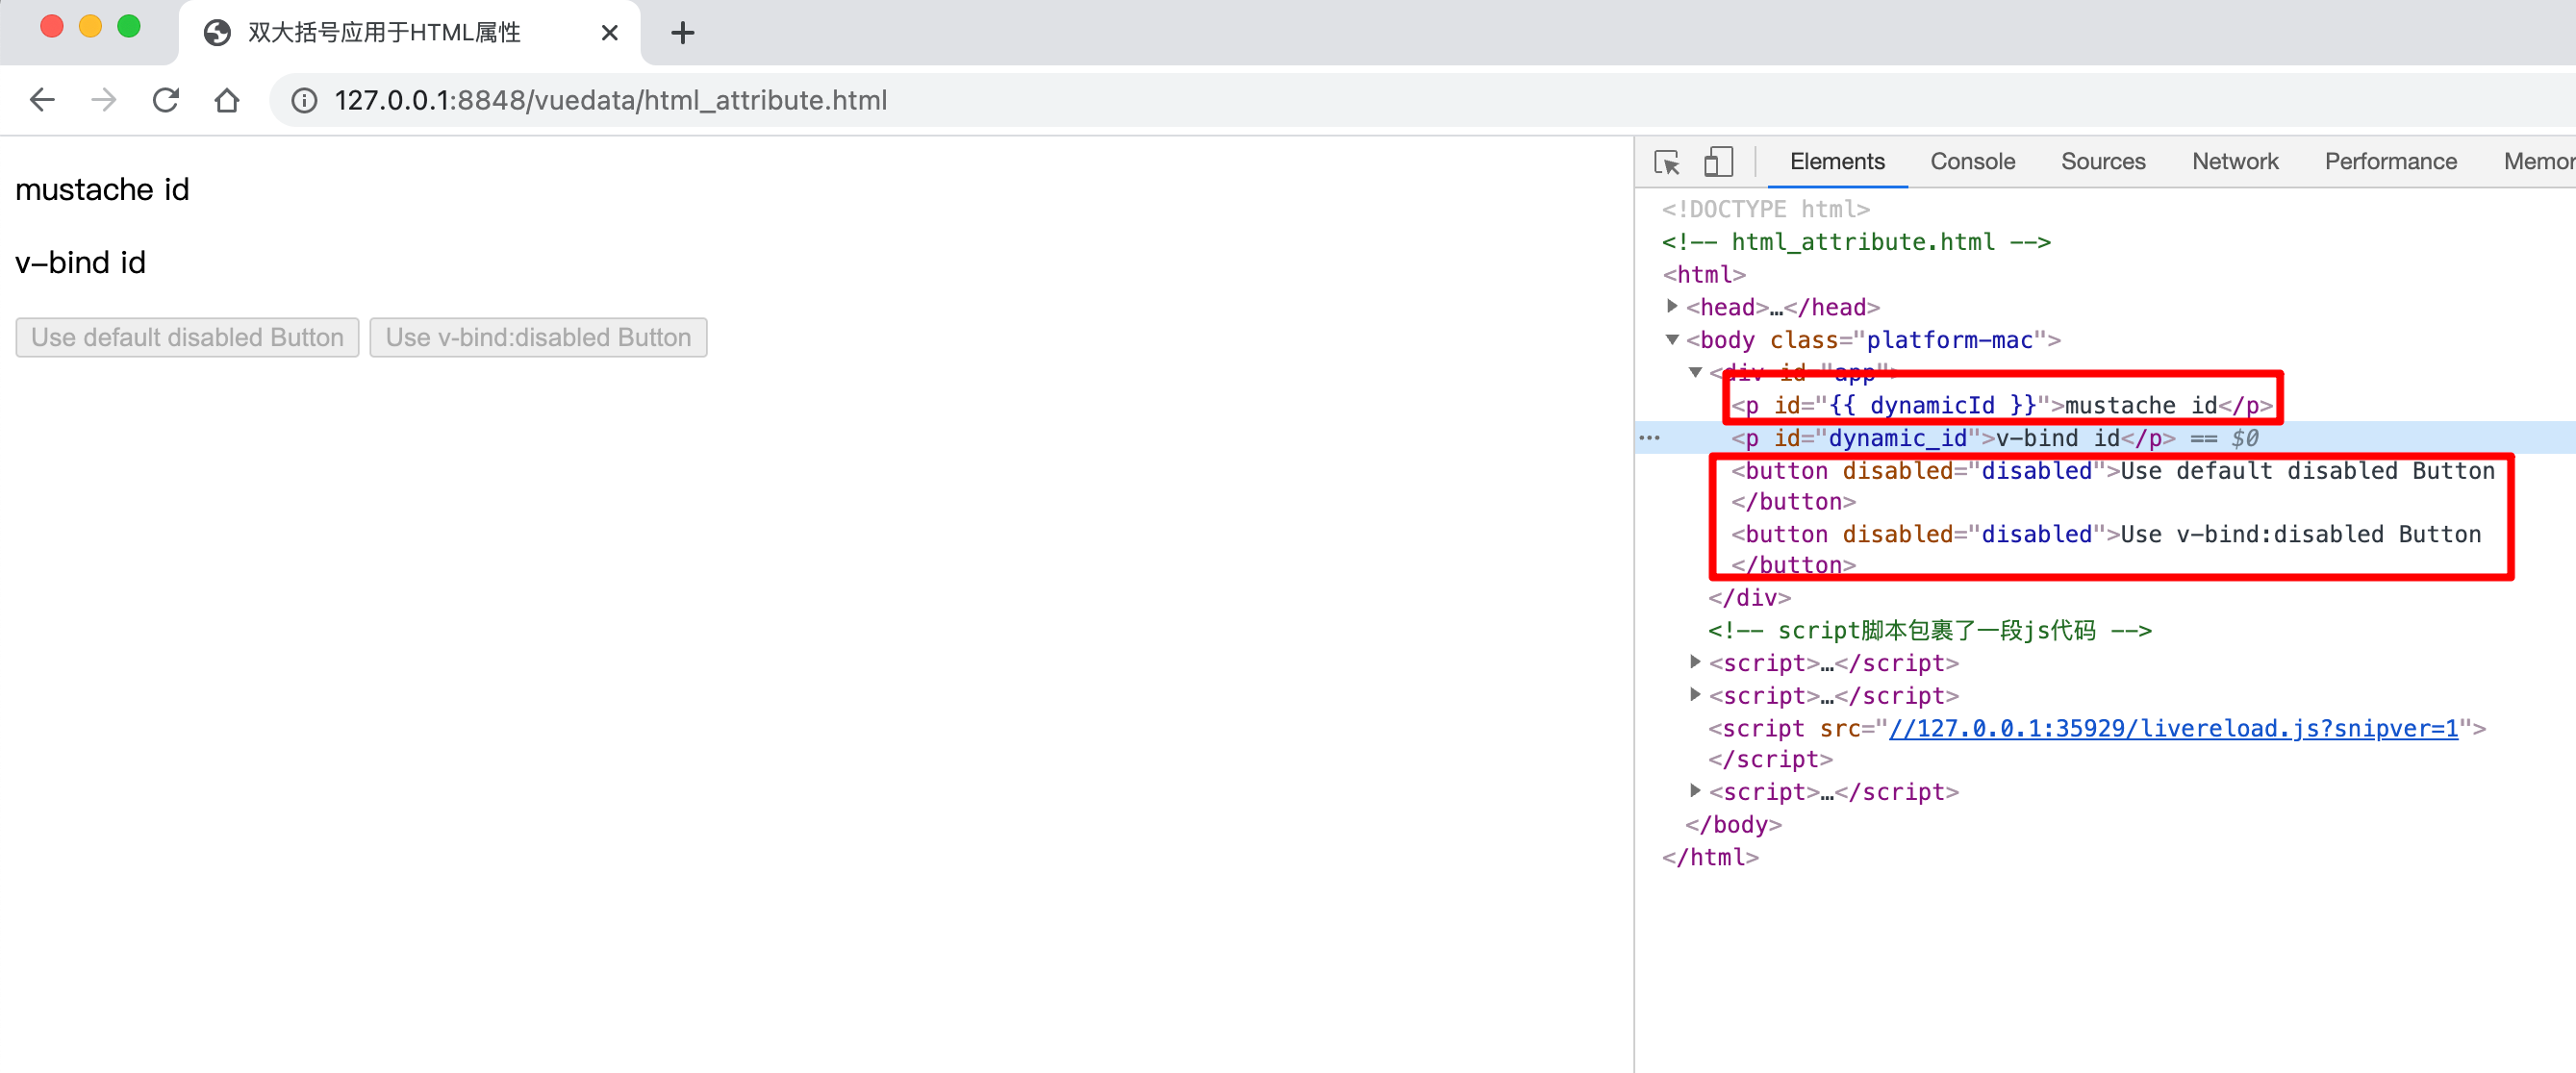This screenshot has height=1073, width=2576.
Task: Expand the second collapsed script node
Action: tap(1695, 695)
